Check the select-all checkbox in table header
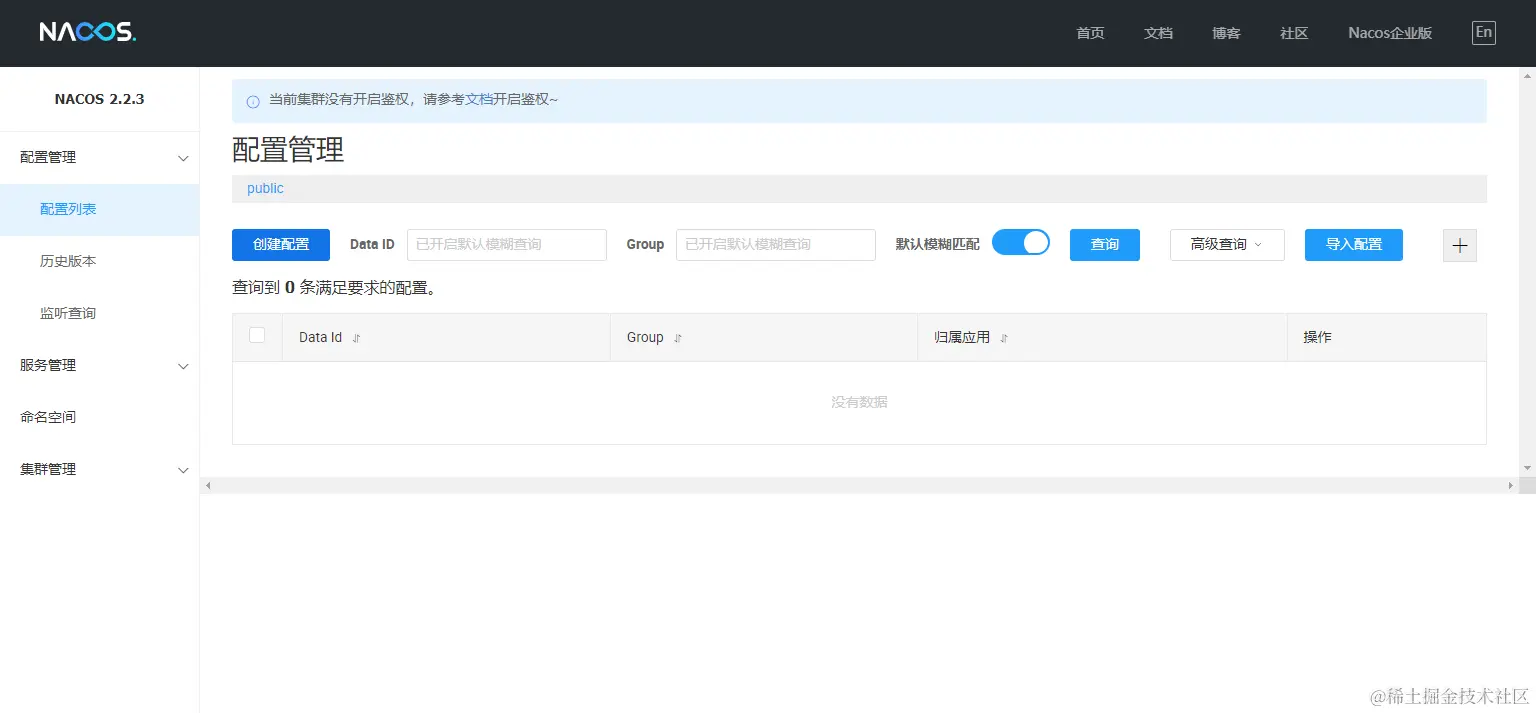The height and width of the screenshot is (713, 1536). (x=257, y=335)
